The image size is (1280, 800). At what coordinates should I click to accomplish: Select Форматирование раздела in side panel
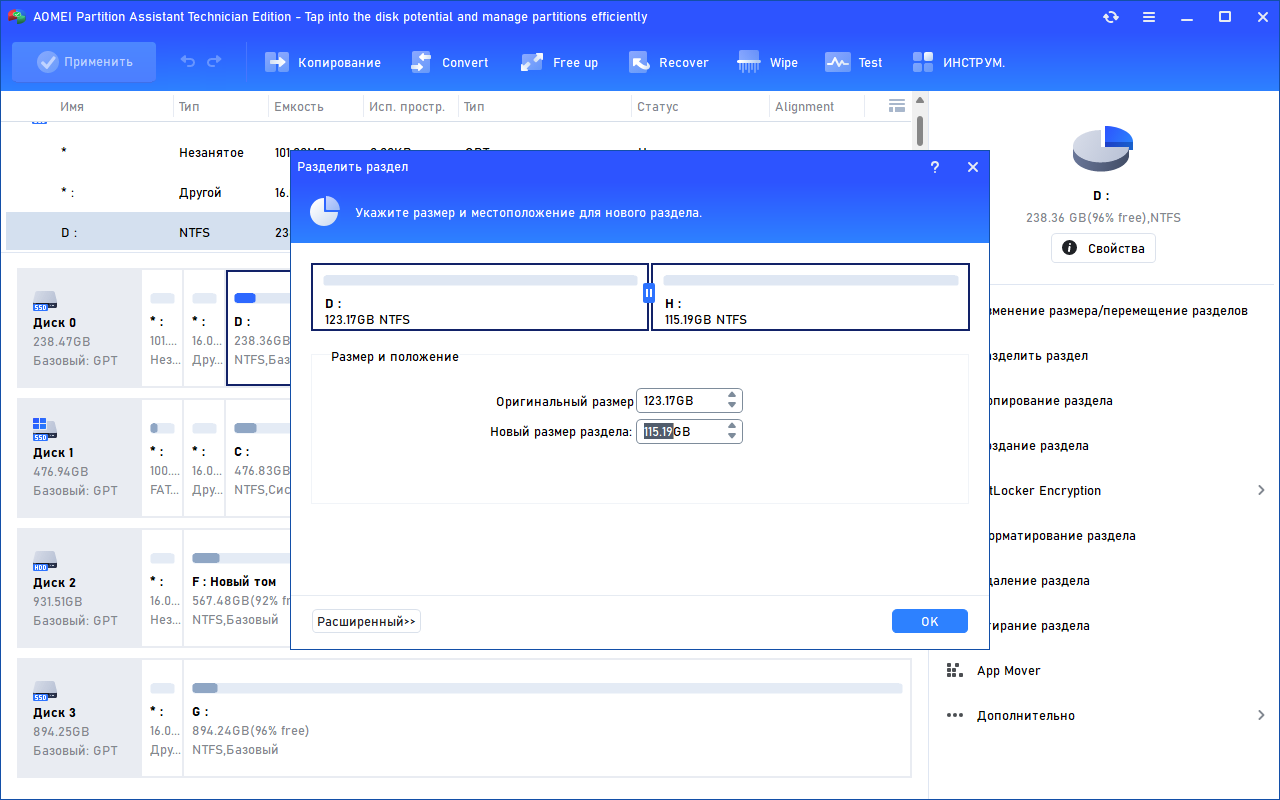click(1062, 536)
